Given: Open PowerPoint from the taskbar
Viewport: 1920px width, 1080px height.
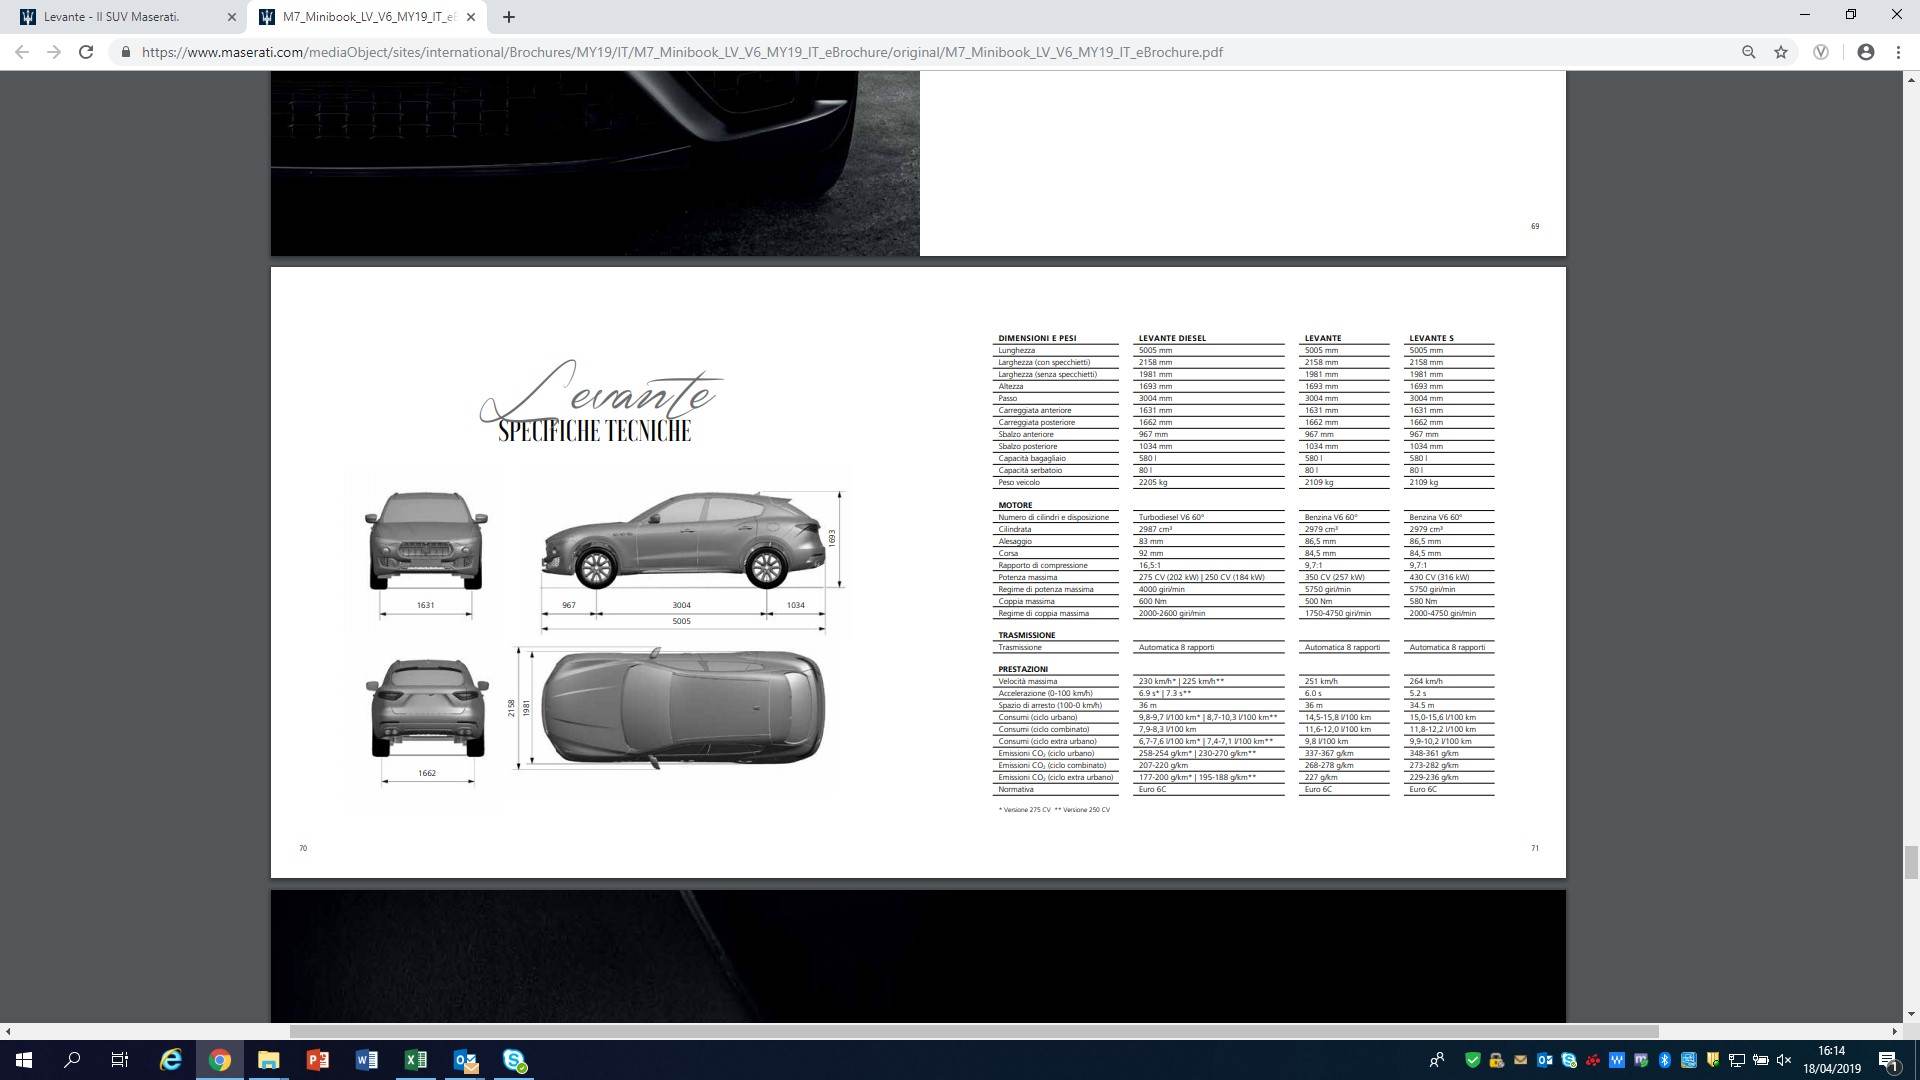Looking at the screenshot, I should [317, 1060].
